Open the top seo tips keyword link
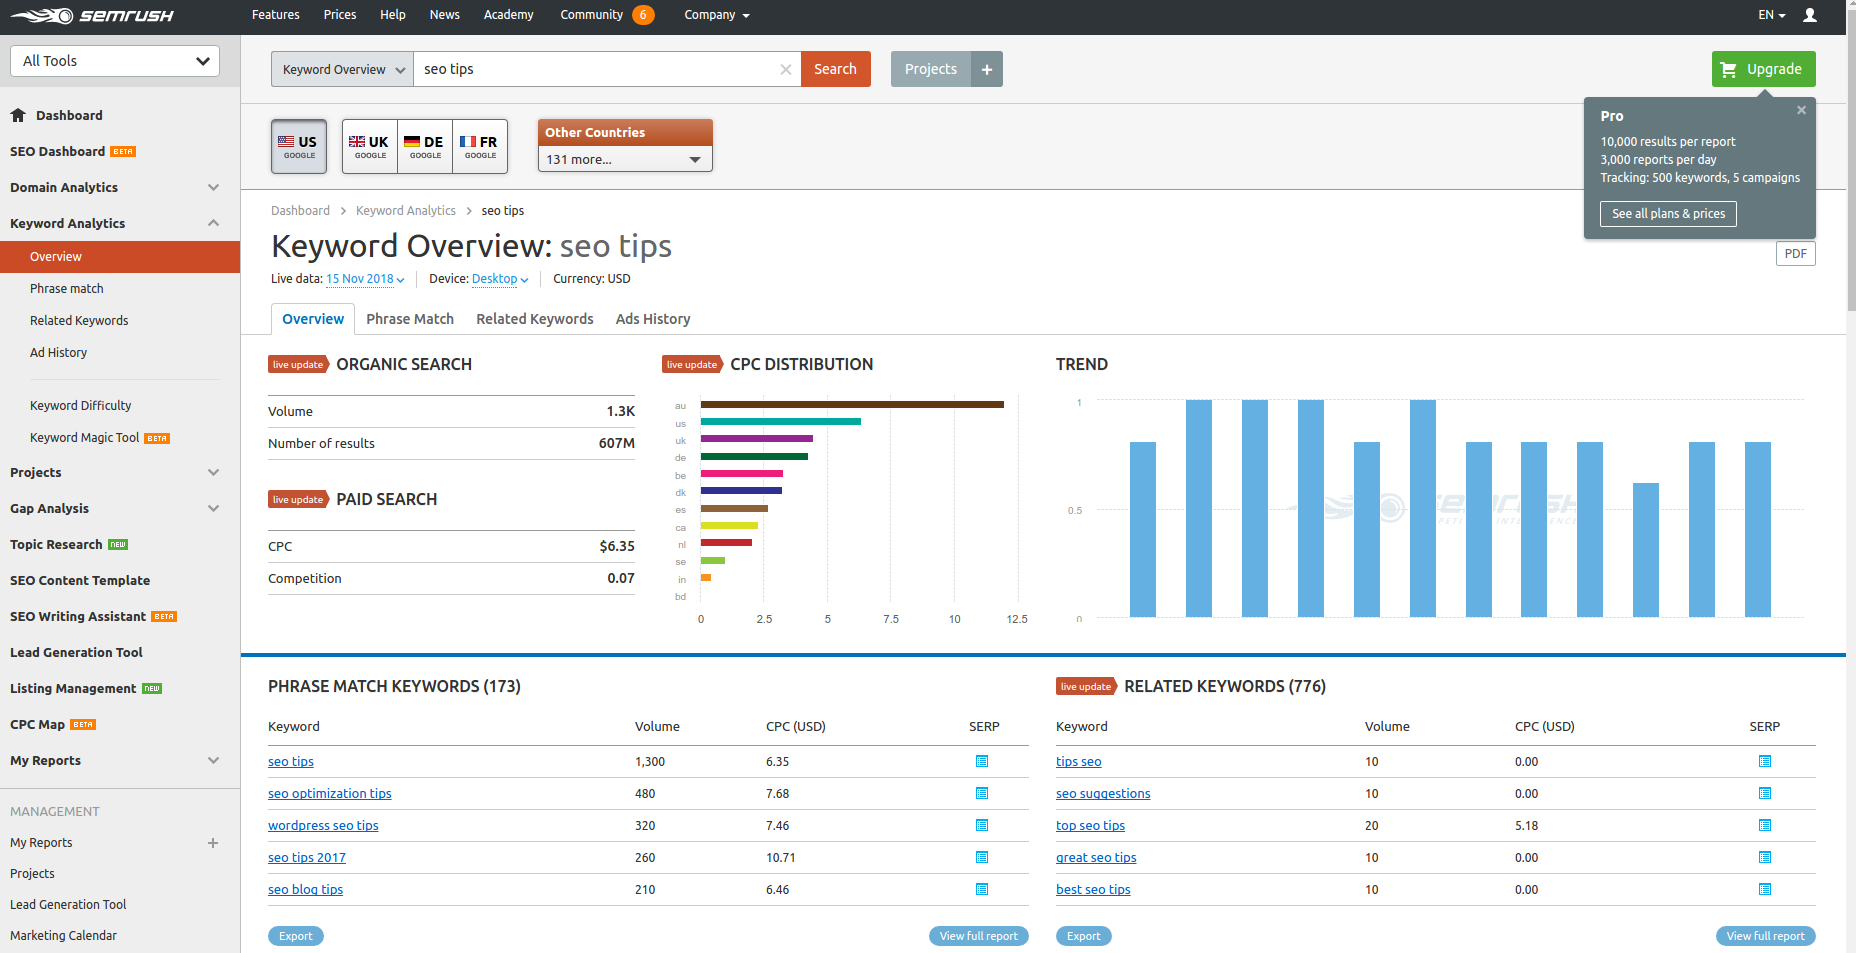 point(1090,826)
